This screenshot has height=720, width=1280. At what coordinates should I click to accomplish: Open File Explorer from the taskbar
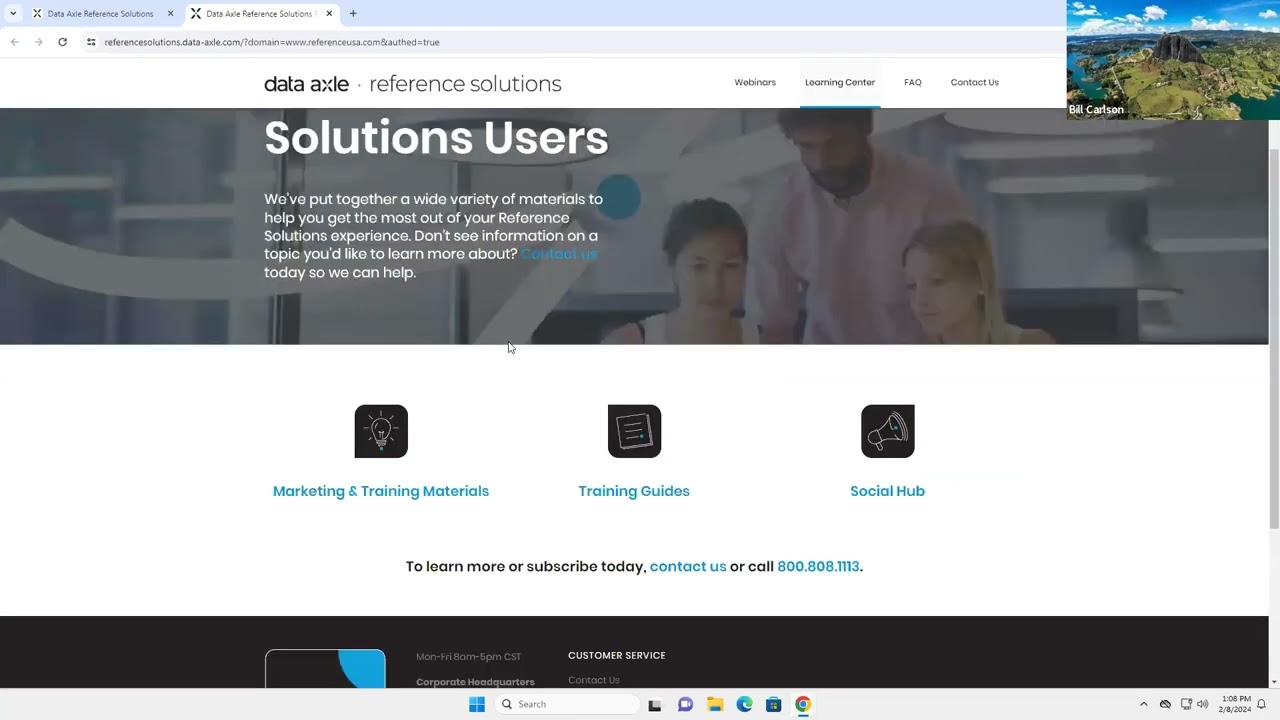[x=715, y=704]
